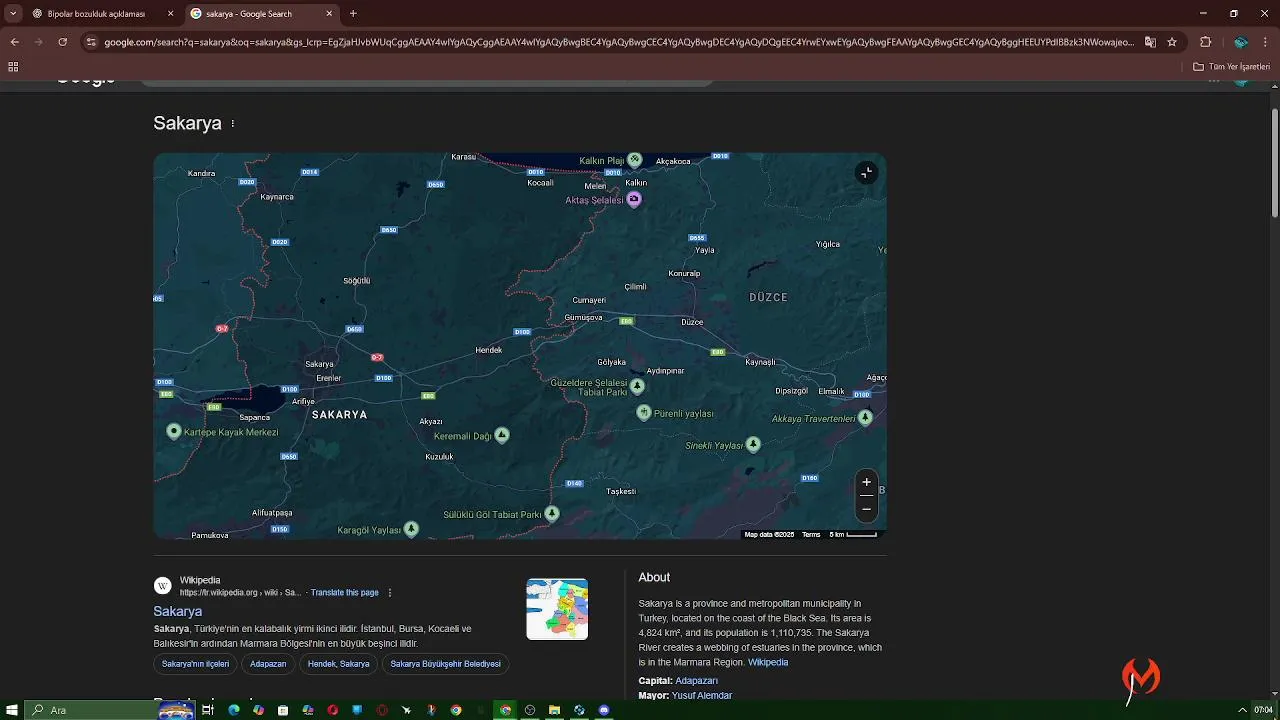The height and width of the screenshot is (720, 1280).
Task: Click Translate this page link
Action: click(345, 593)
